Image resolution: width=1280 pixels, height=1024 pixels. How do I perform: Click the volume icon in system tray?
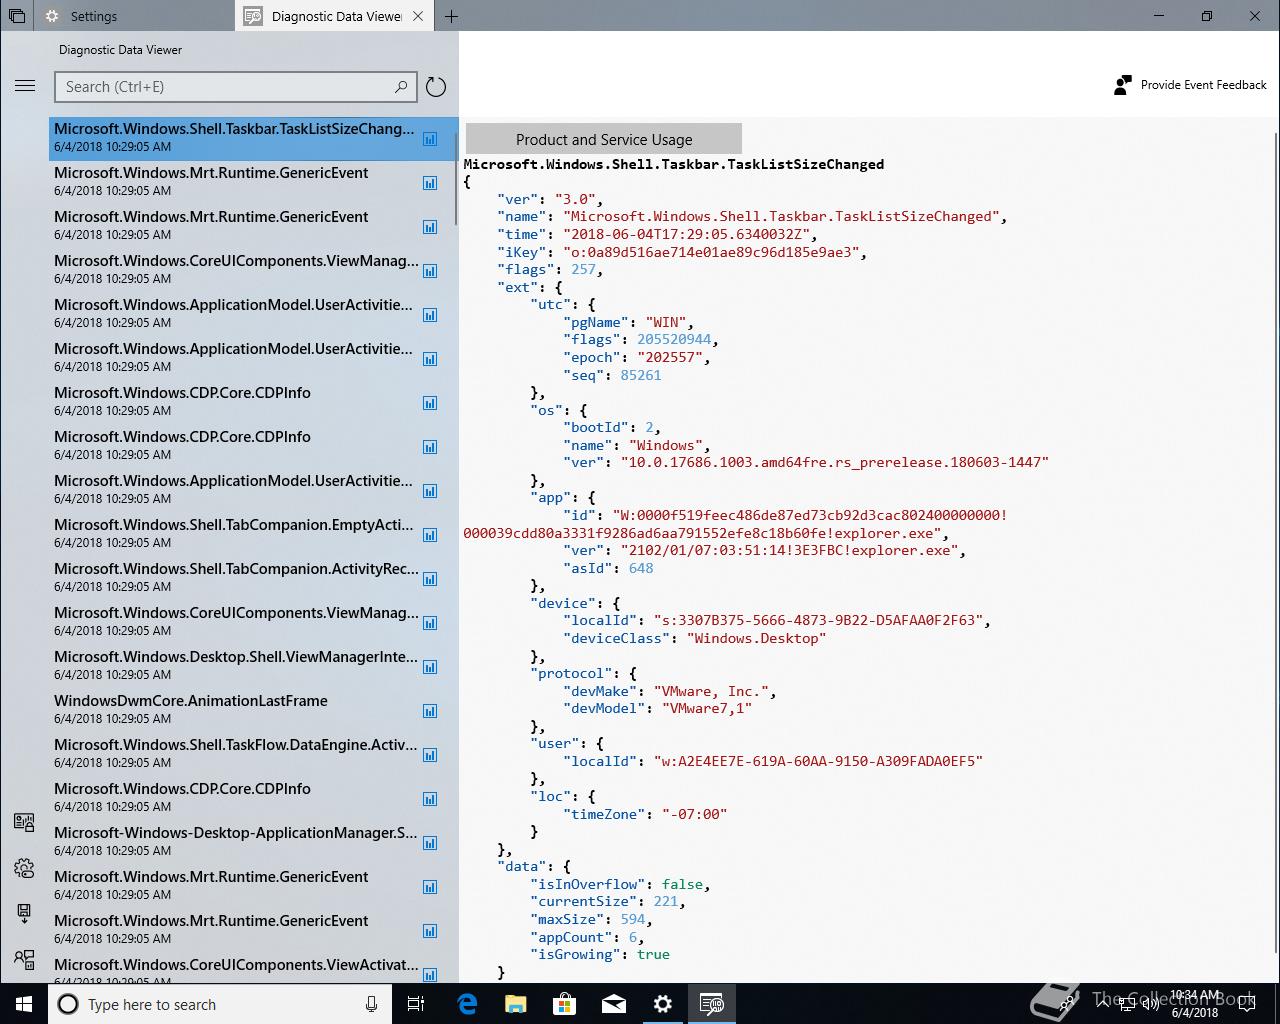pos(1151,1004)
